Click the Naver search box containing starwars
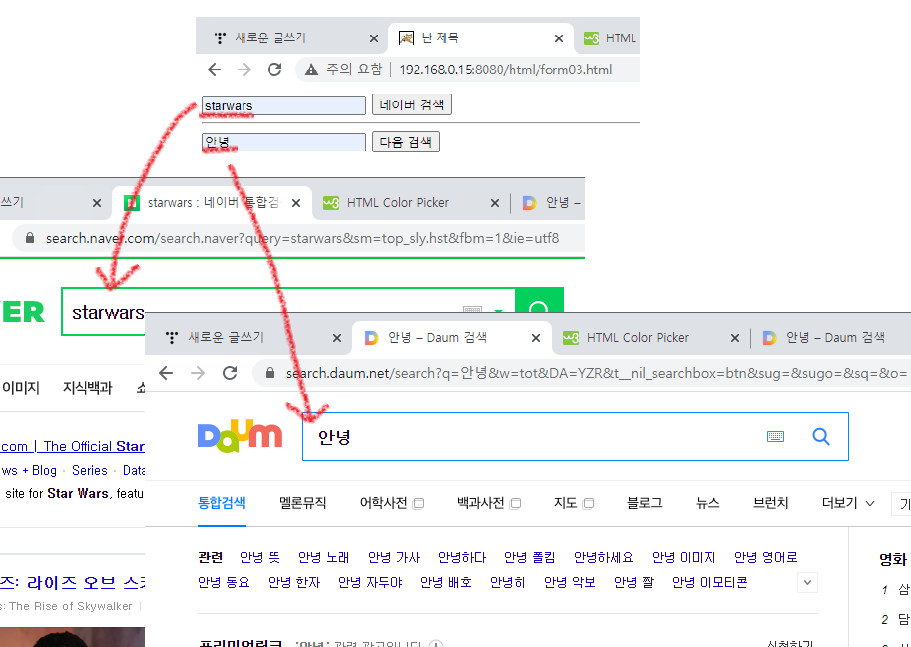Screen dimensions: 911x647 click(x=288, y=312)
